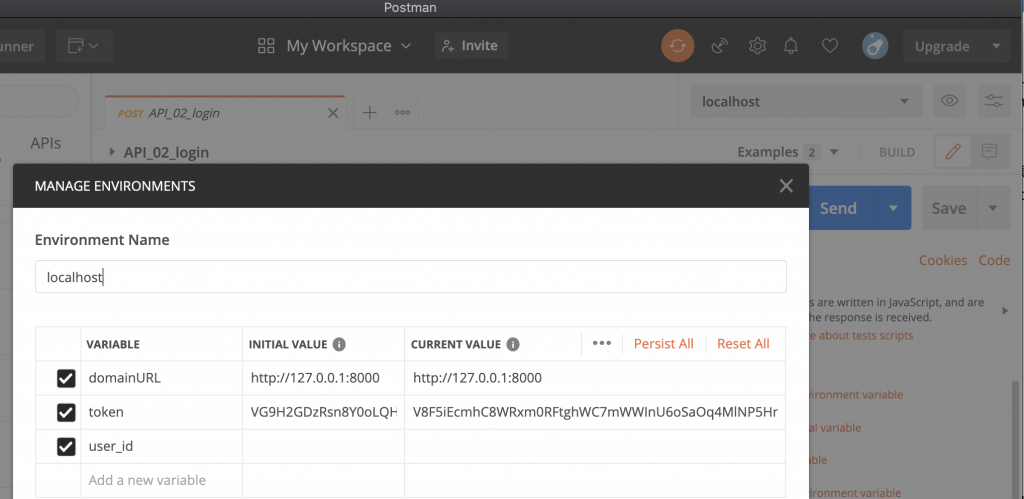
Task: Click the Environment Name input field
Action: (x=411, y=277)
